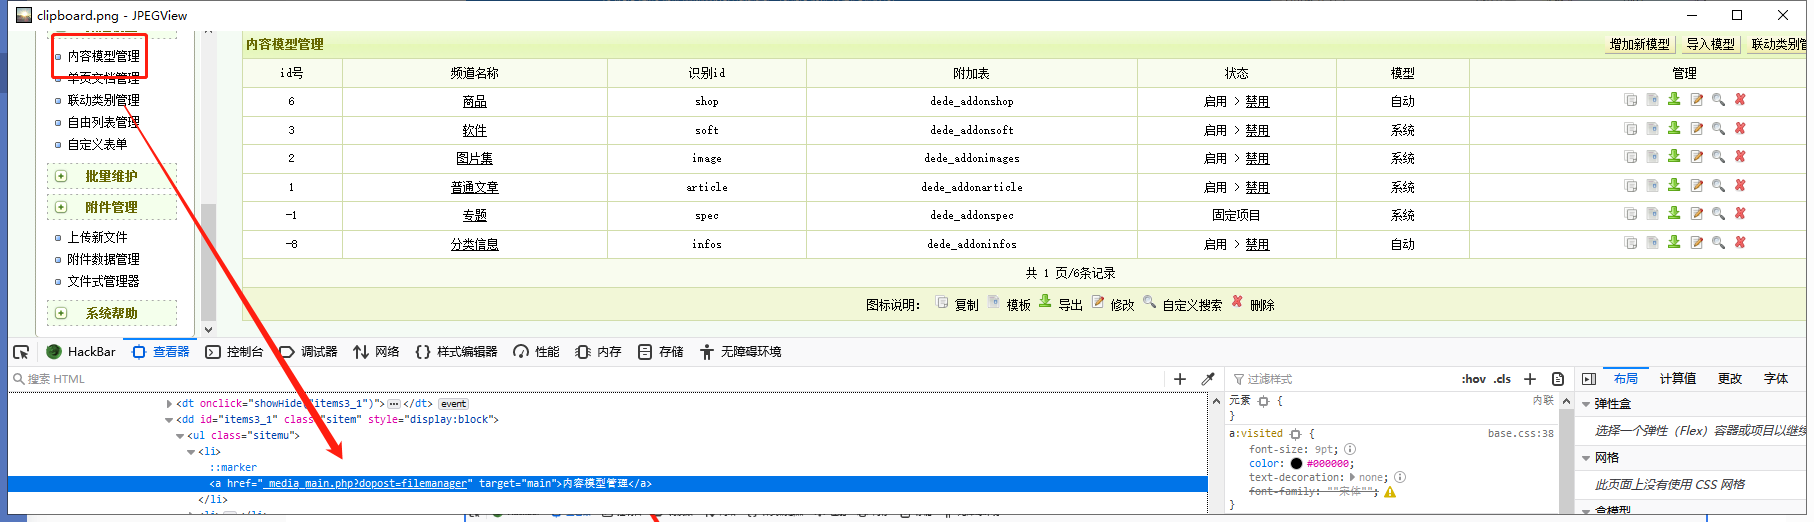The height and width of the screenshot is (522, 1814).
Task: Expand the dt onclick node
Action: (169, 404)
